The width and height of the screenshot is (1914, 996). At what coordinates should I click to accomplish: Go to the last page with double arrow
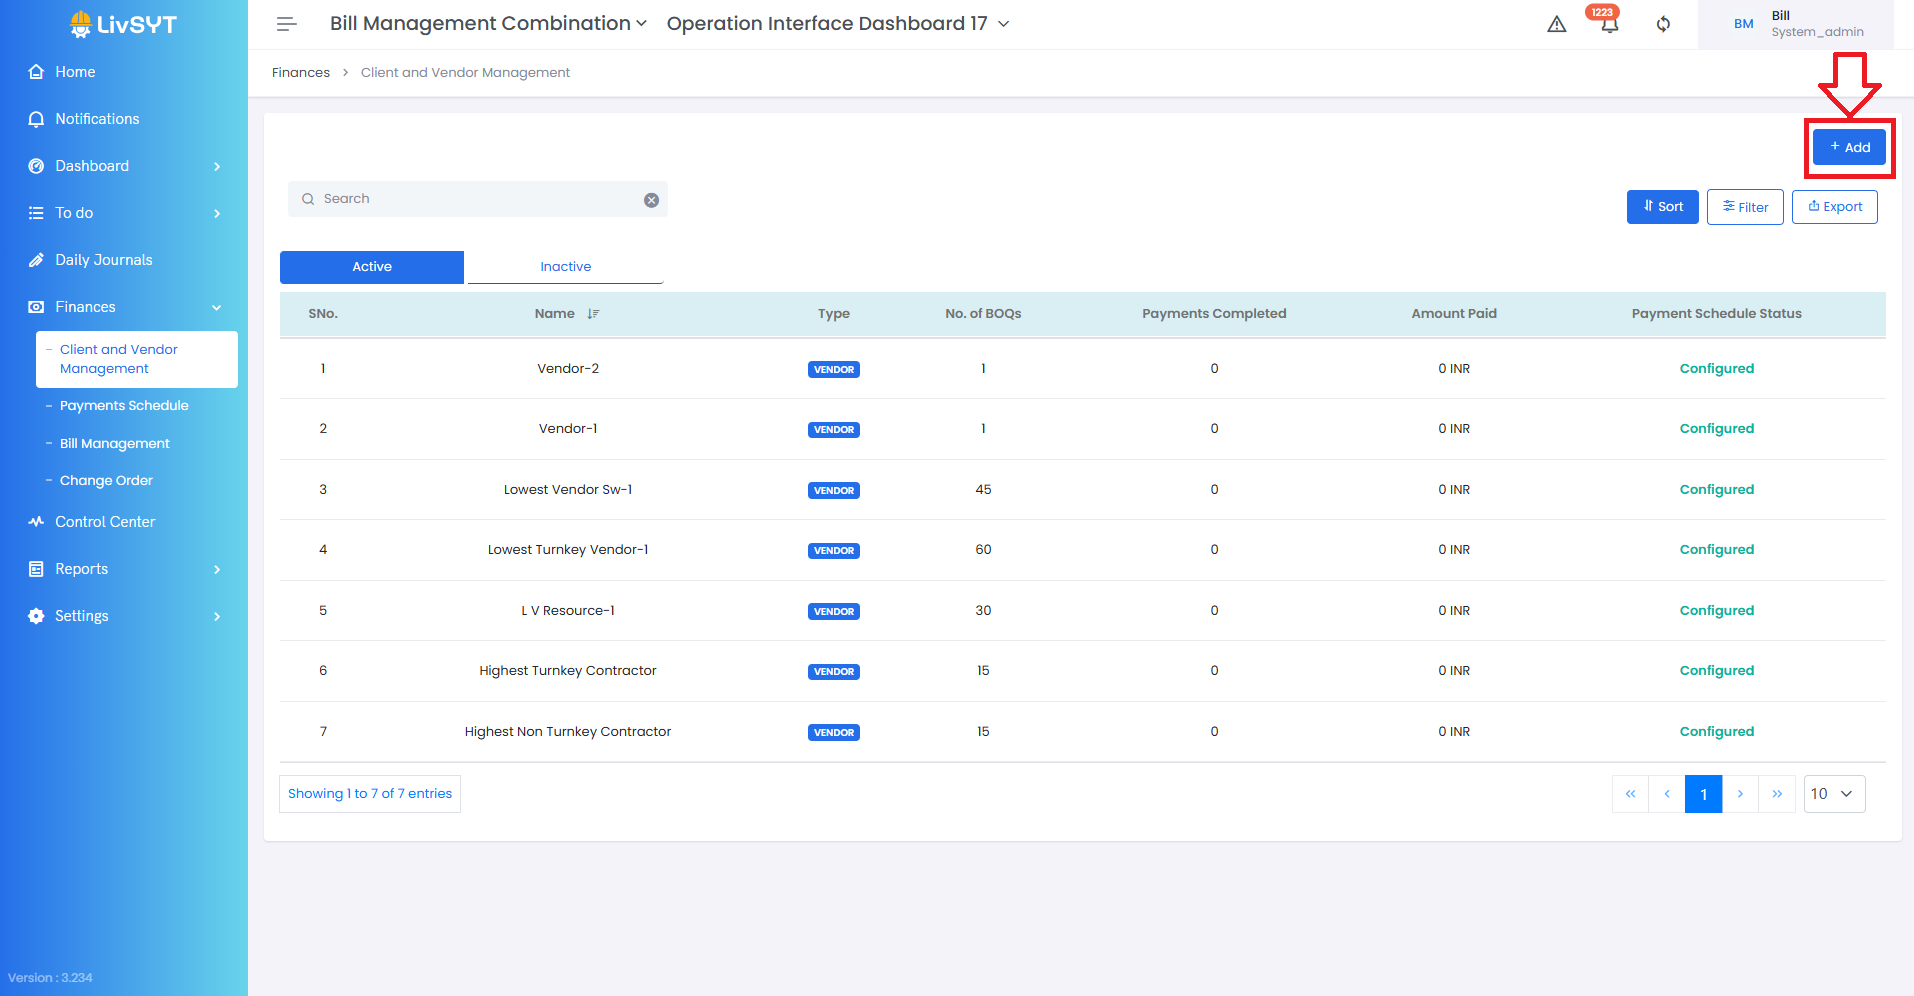[1777, 794]
